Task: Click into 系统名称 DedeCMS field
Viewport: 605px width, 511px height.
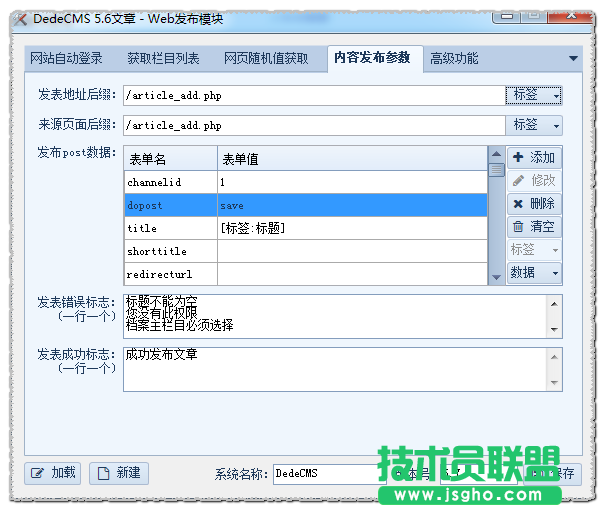Action: coord(330,474)
